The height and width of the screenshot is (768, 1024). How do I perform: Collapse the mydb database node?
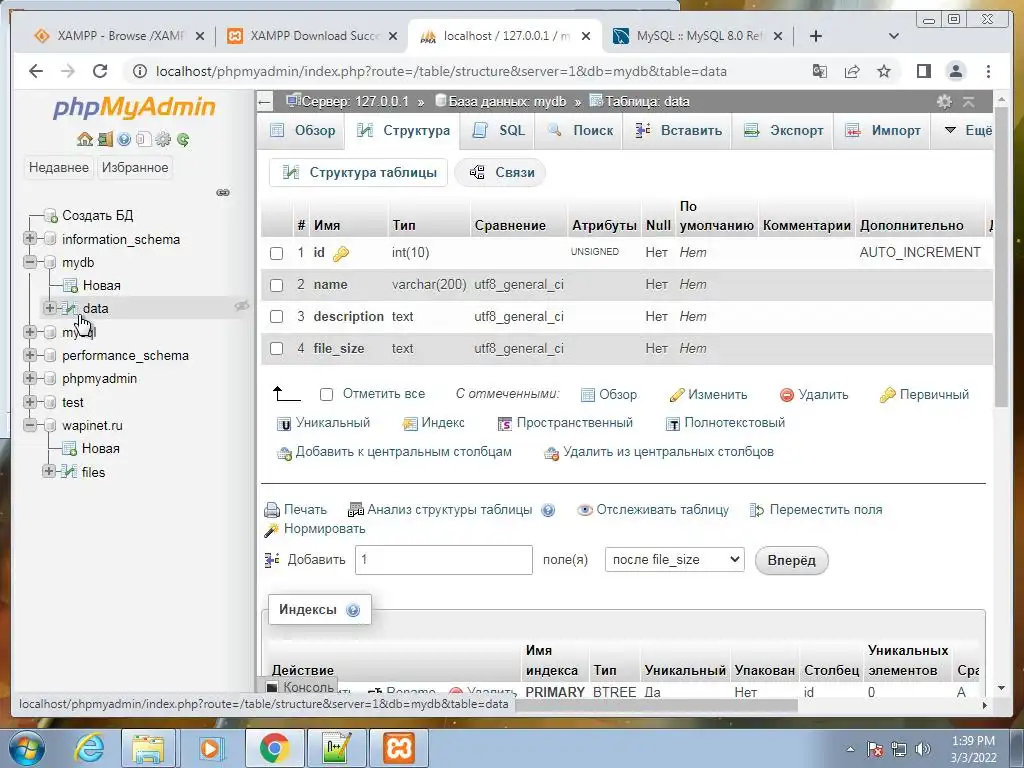coord(29,262)
